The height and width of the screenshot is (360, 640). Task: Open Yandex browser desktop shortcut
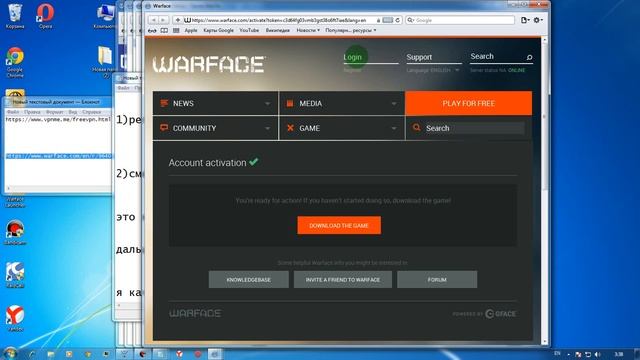pyautogui.click(x=15, y=318)
